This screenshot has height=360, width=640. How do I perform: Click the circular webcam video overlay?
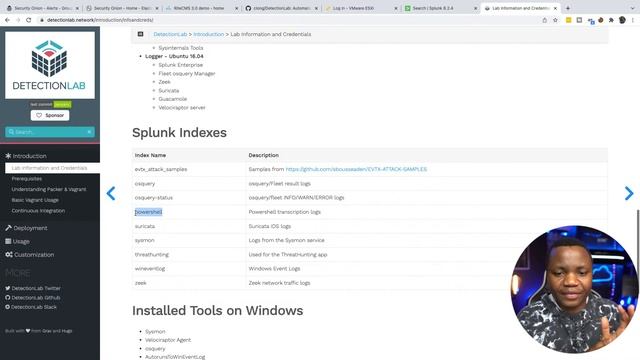pos(574,289)
